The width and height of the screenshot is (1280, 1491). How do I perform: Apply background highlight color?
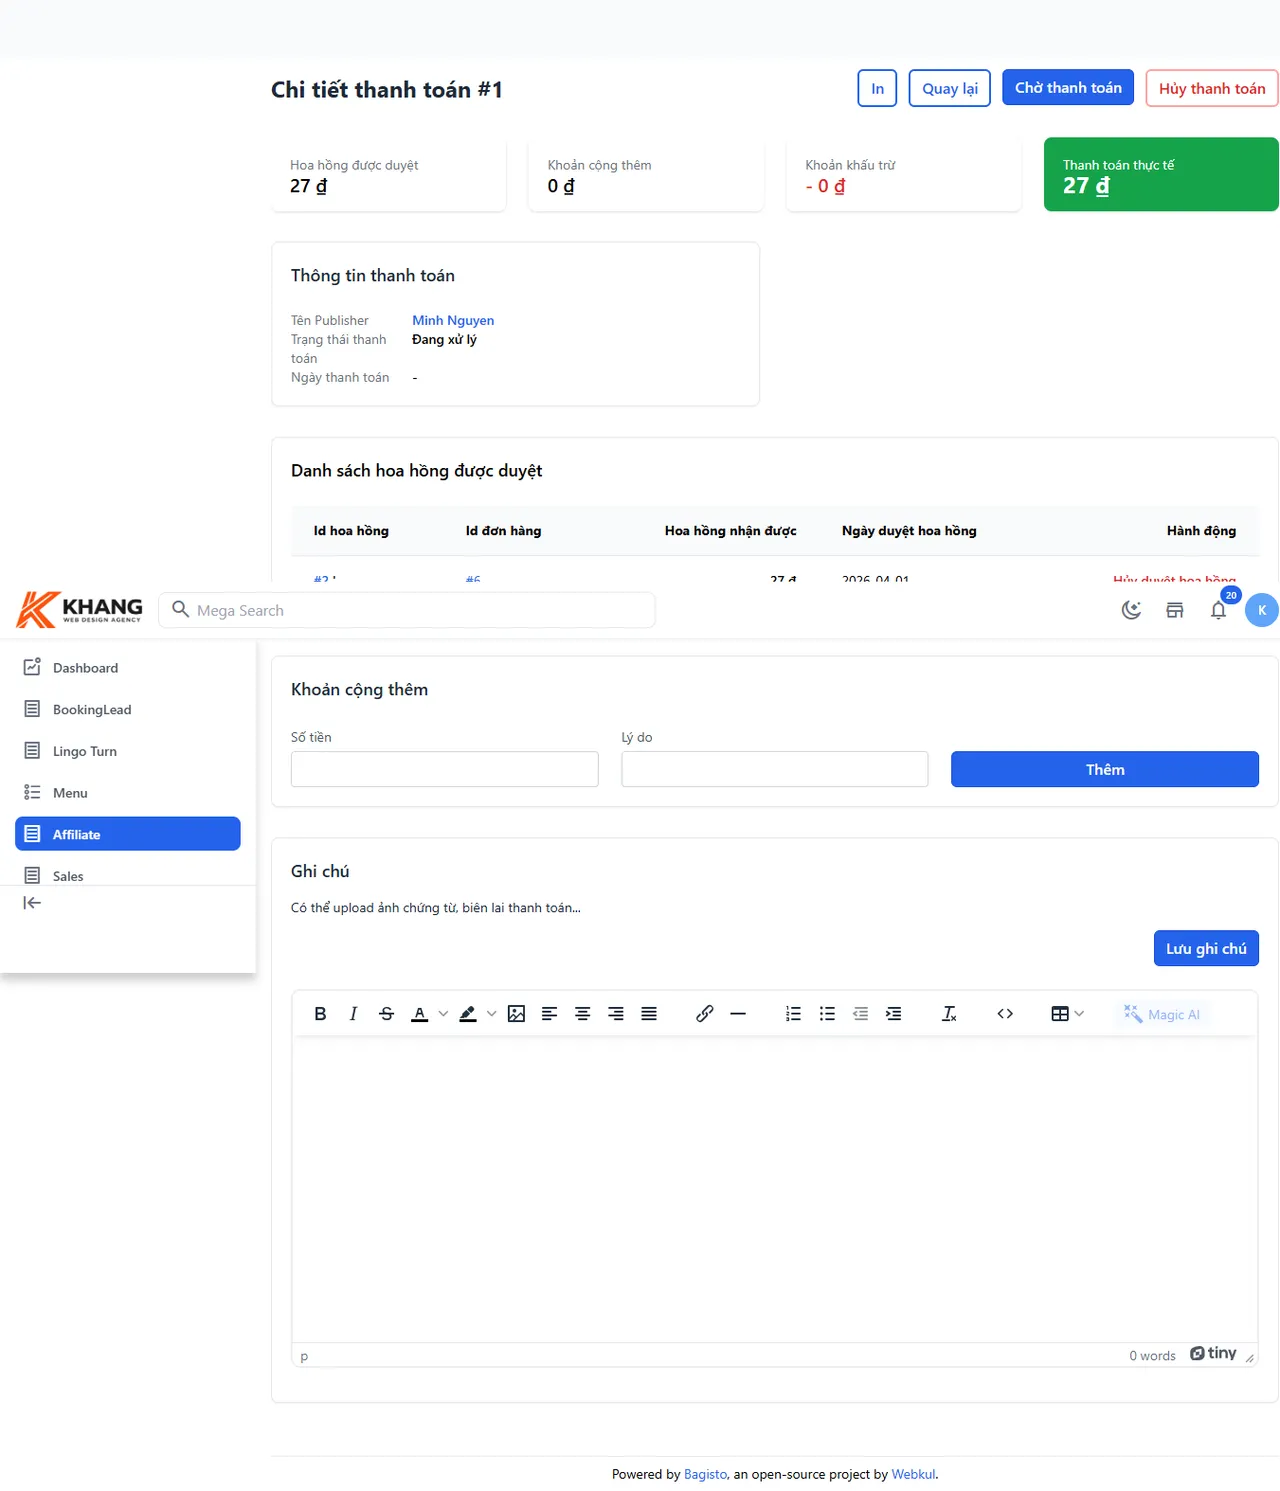pyautogui.click(x=468, y=1014)
